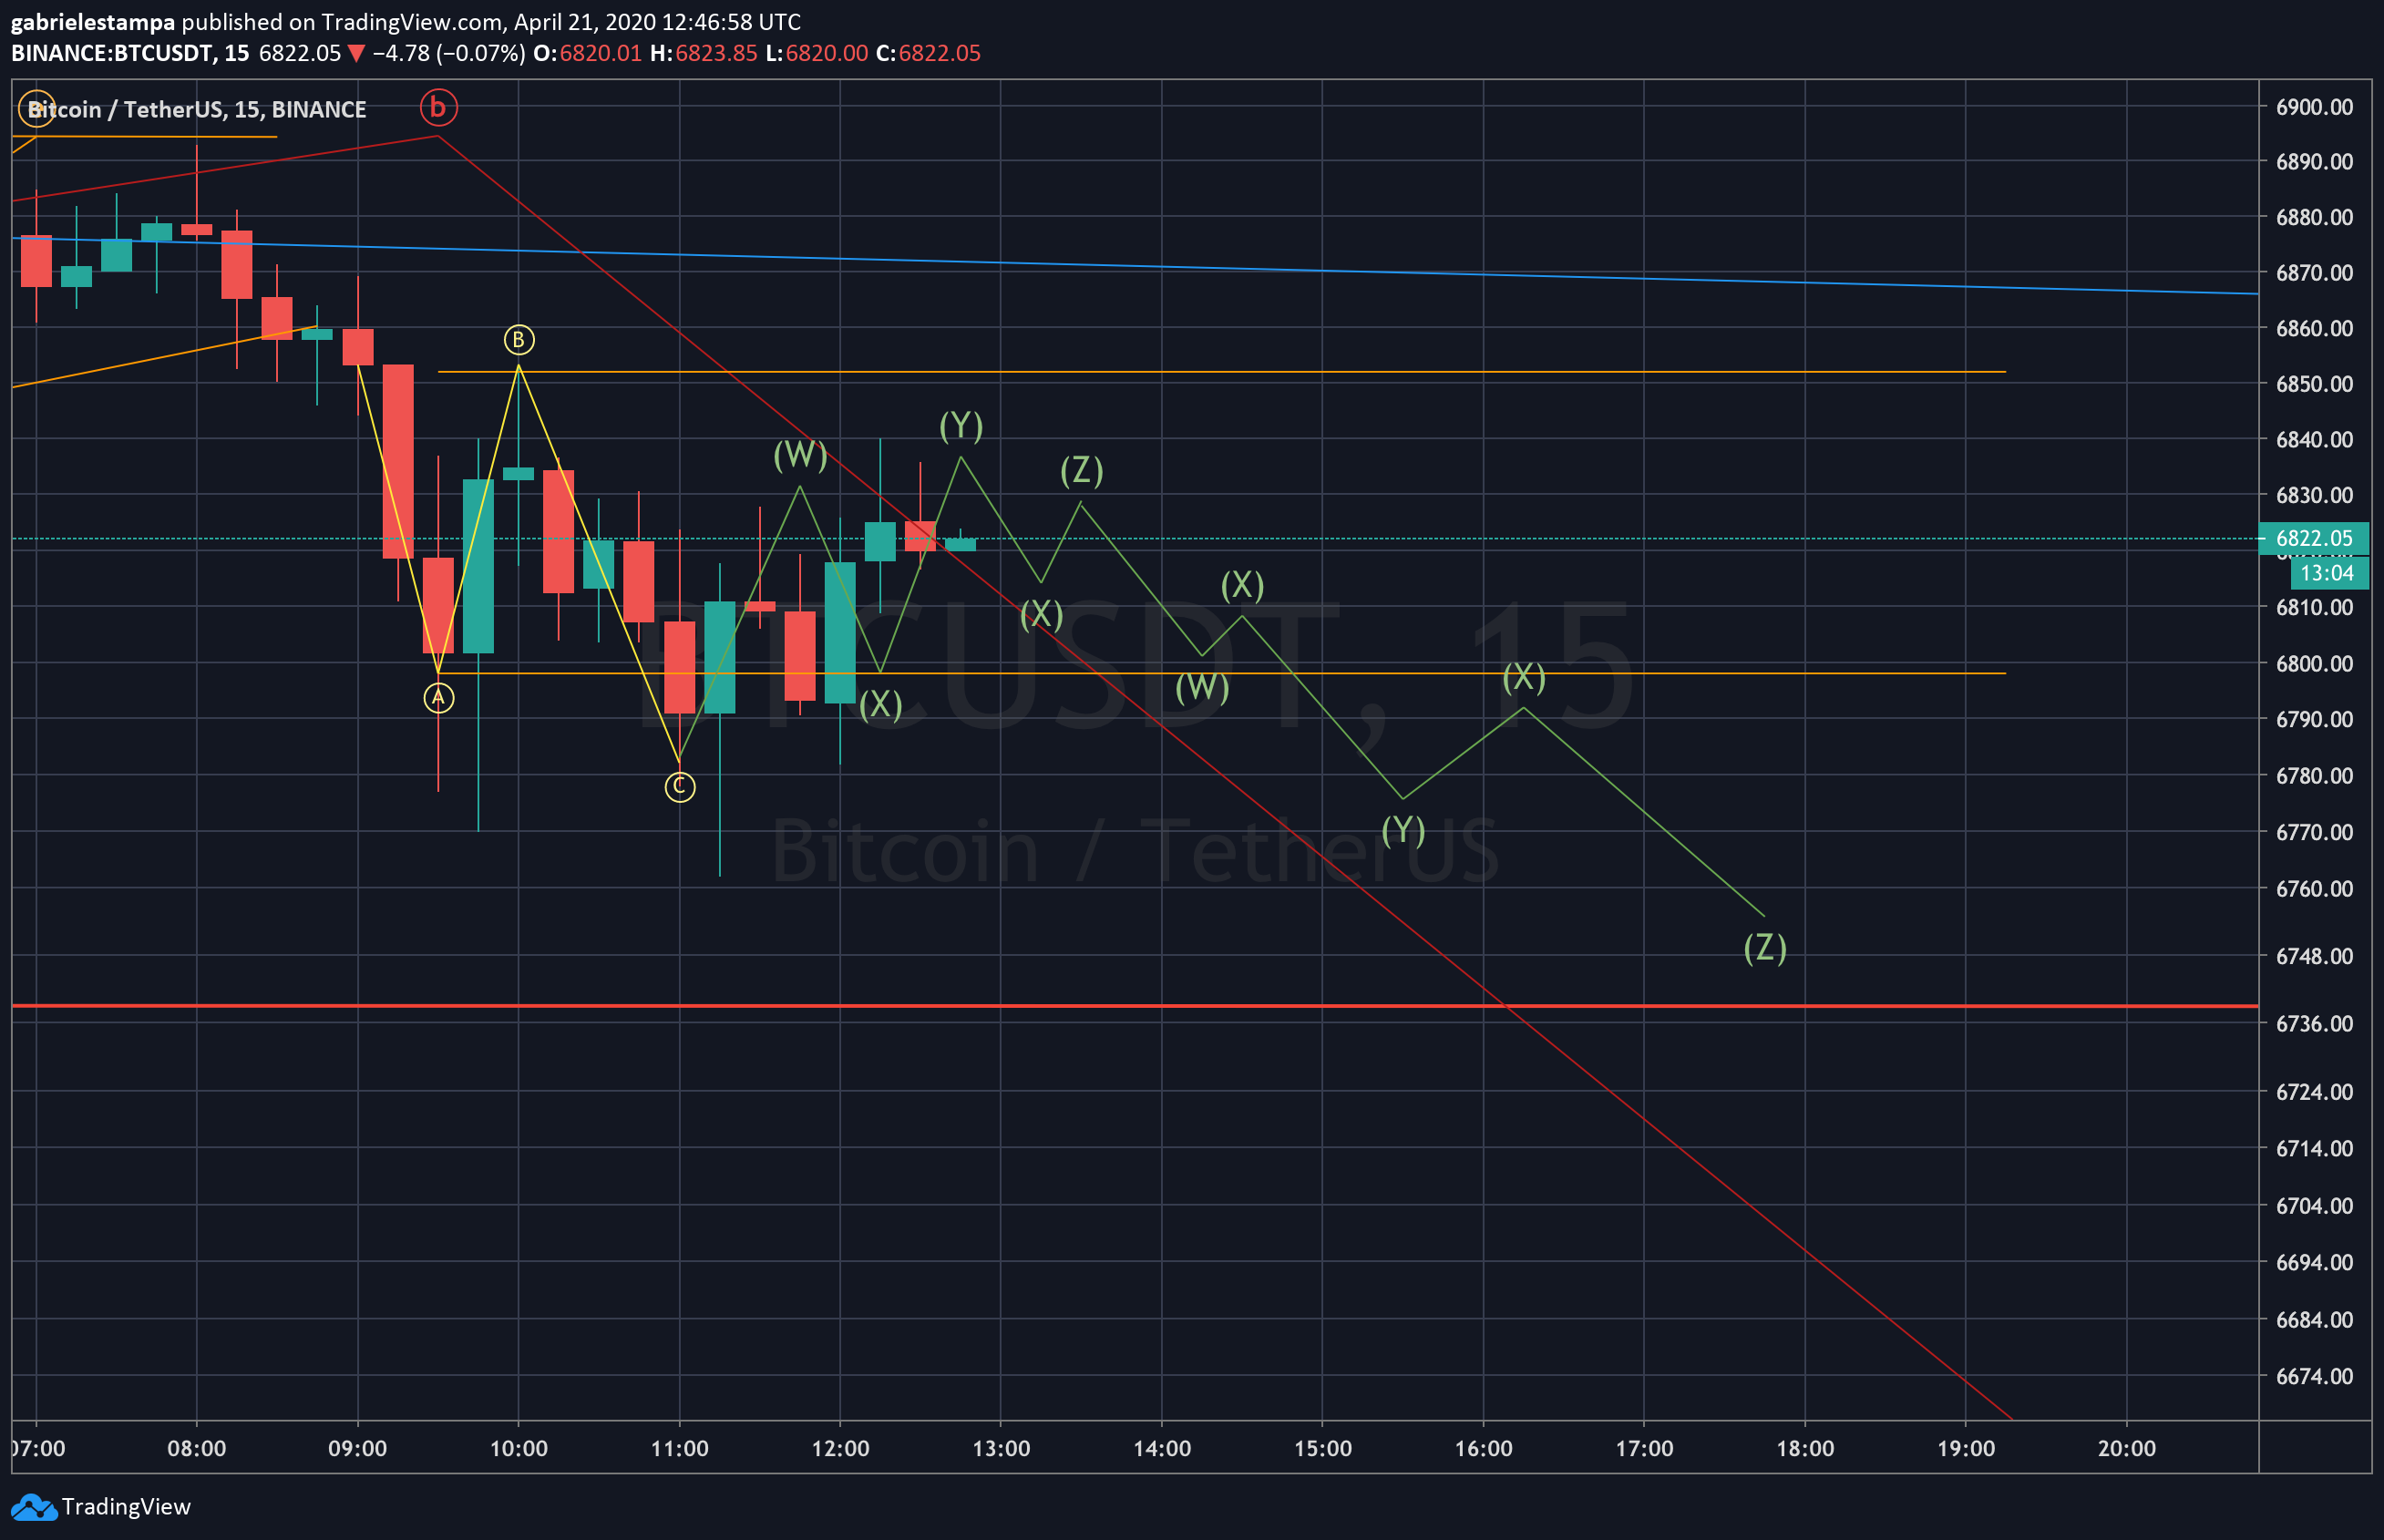Select the publish date April 21, 2020 text
Screen dimensions: 2384x1540
pyautogui.click(x=580, y=22)
